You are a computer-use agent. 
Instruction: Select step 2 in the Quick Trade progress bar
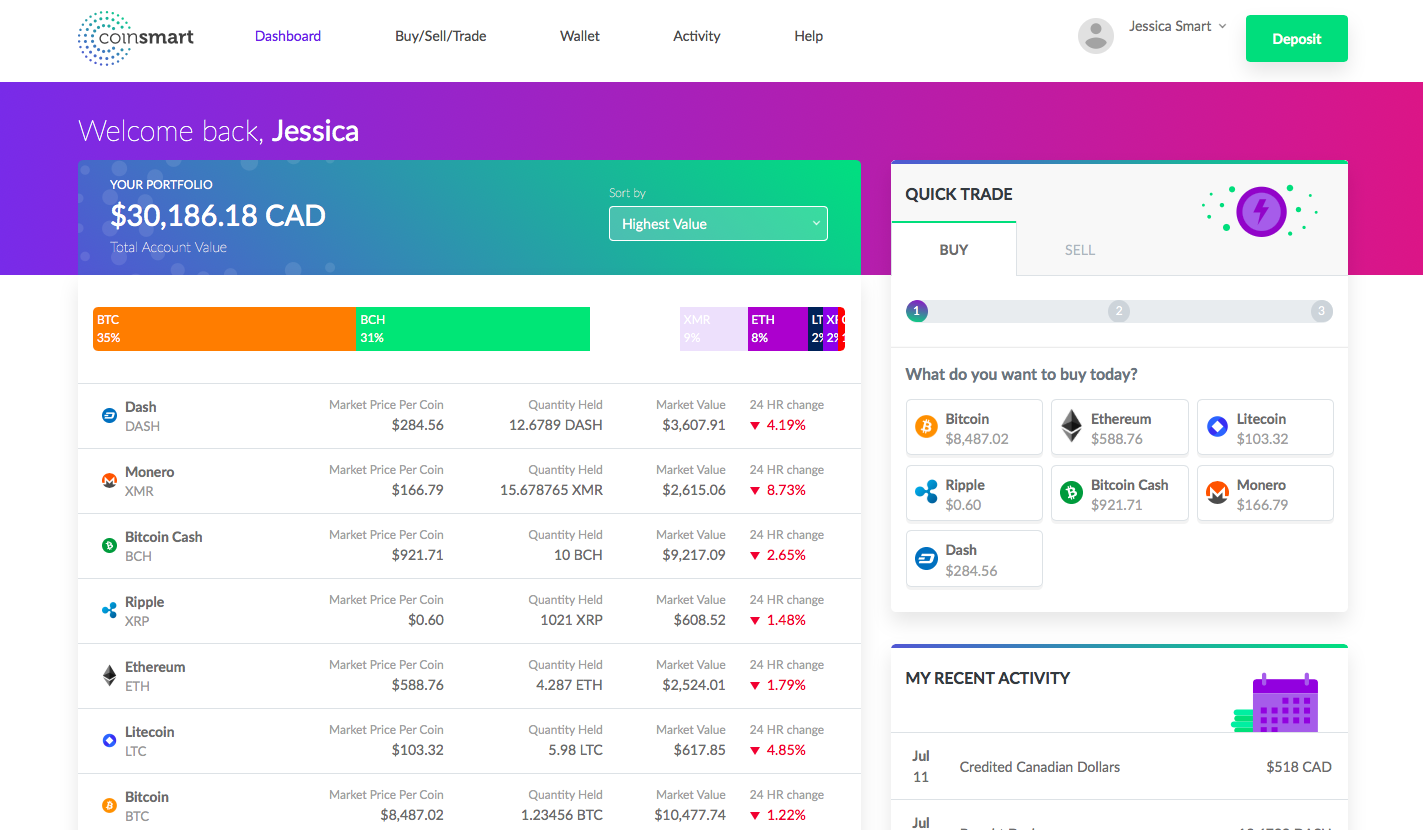pos(1119,311)
